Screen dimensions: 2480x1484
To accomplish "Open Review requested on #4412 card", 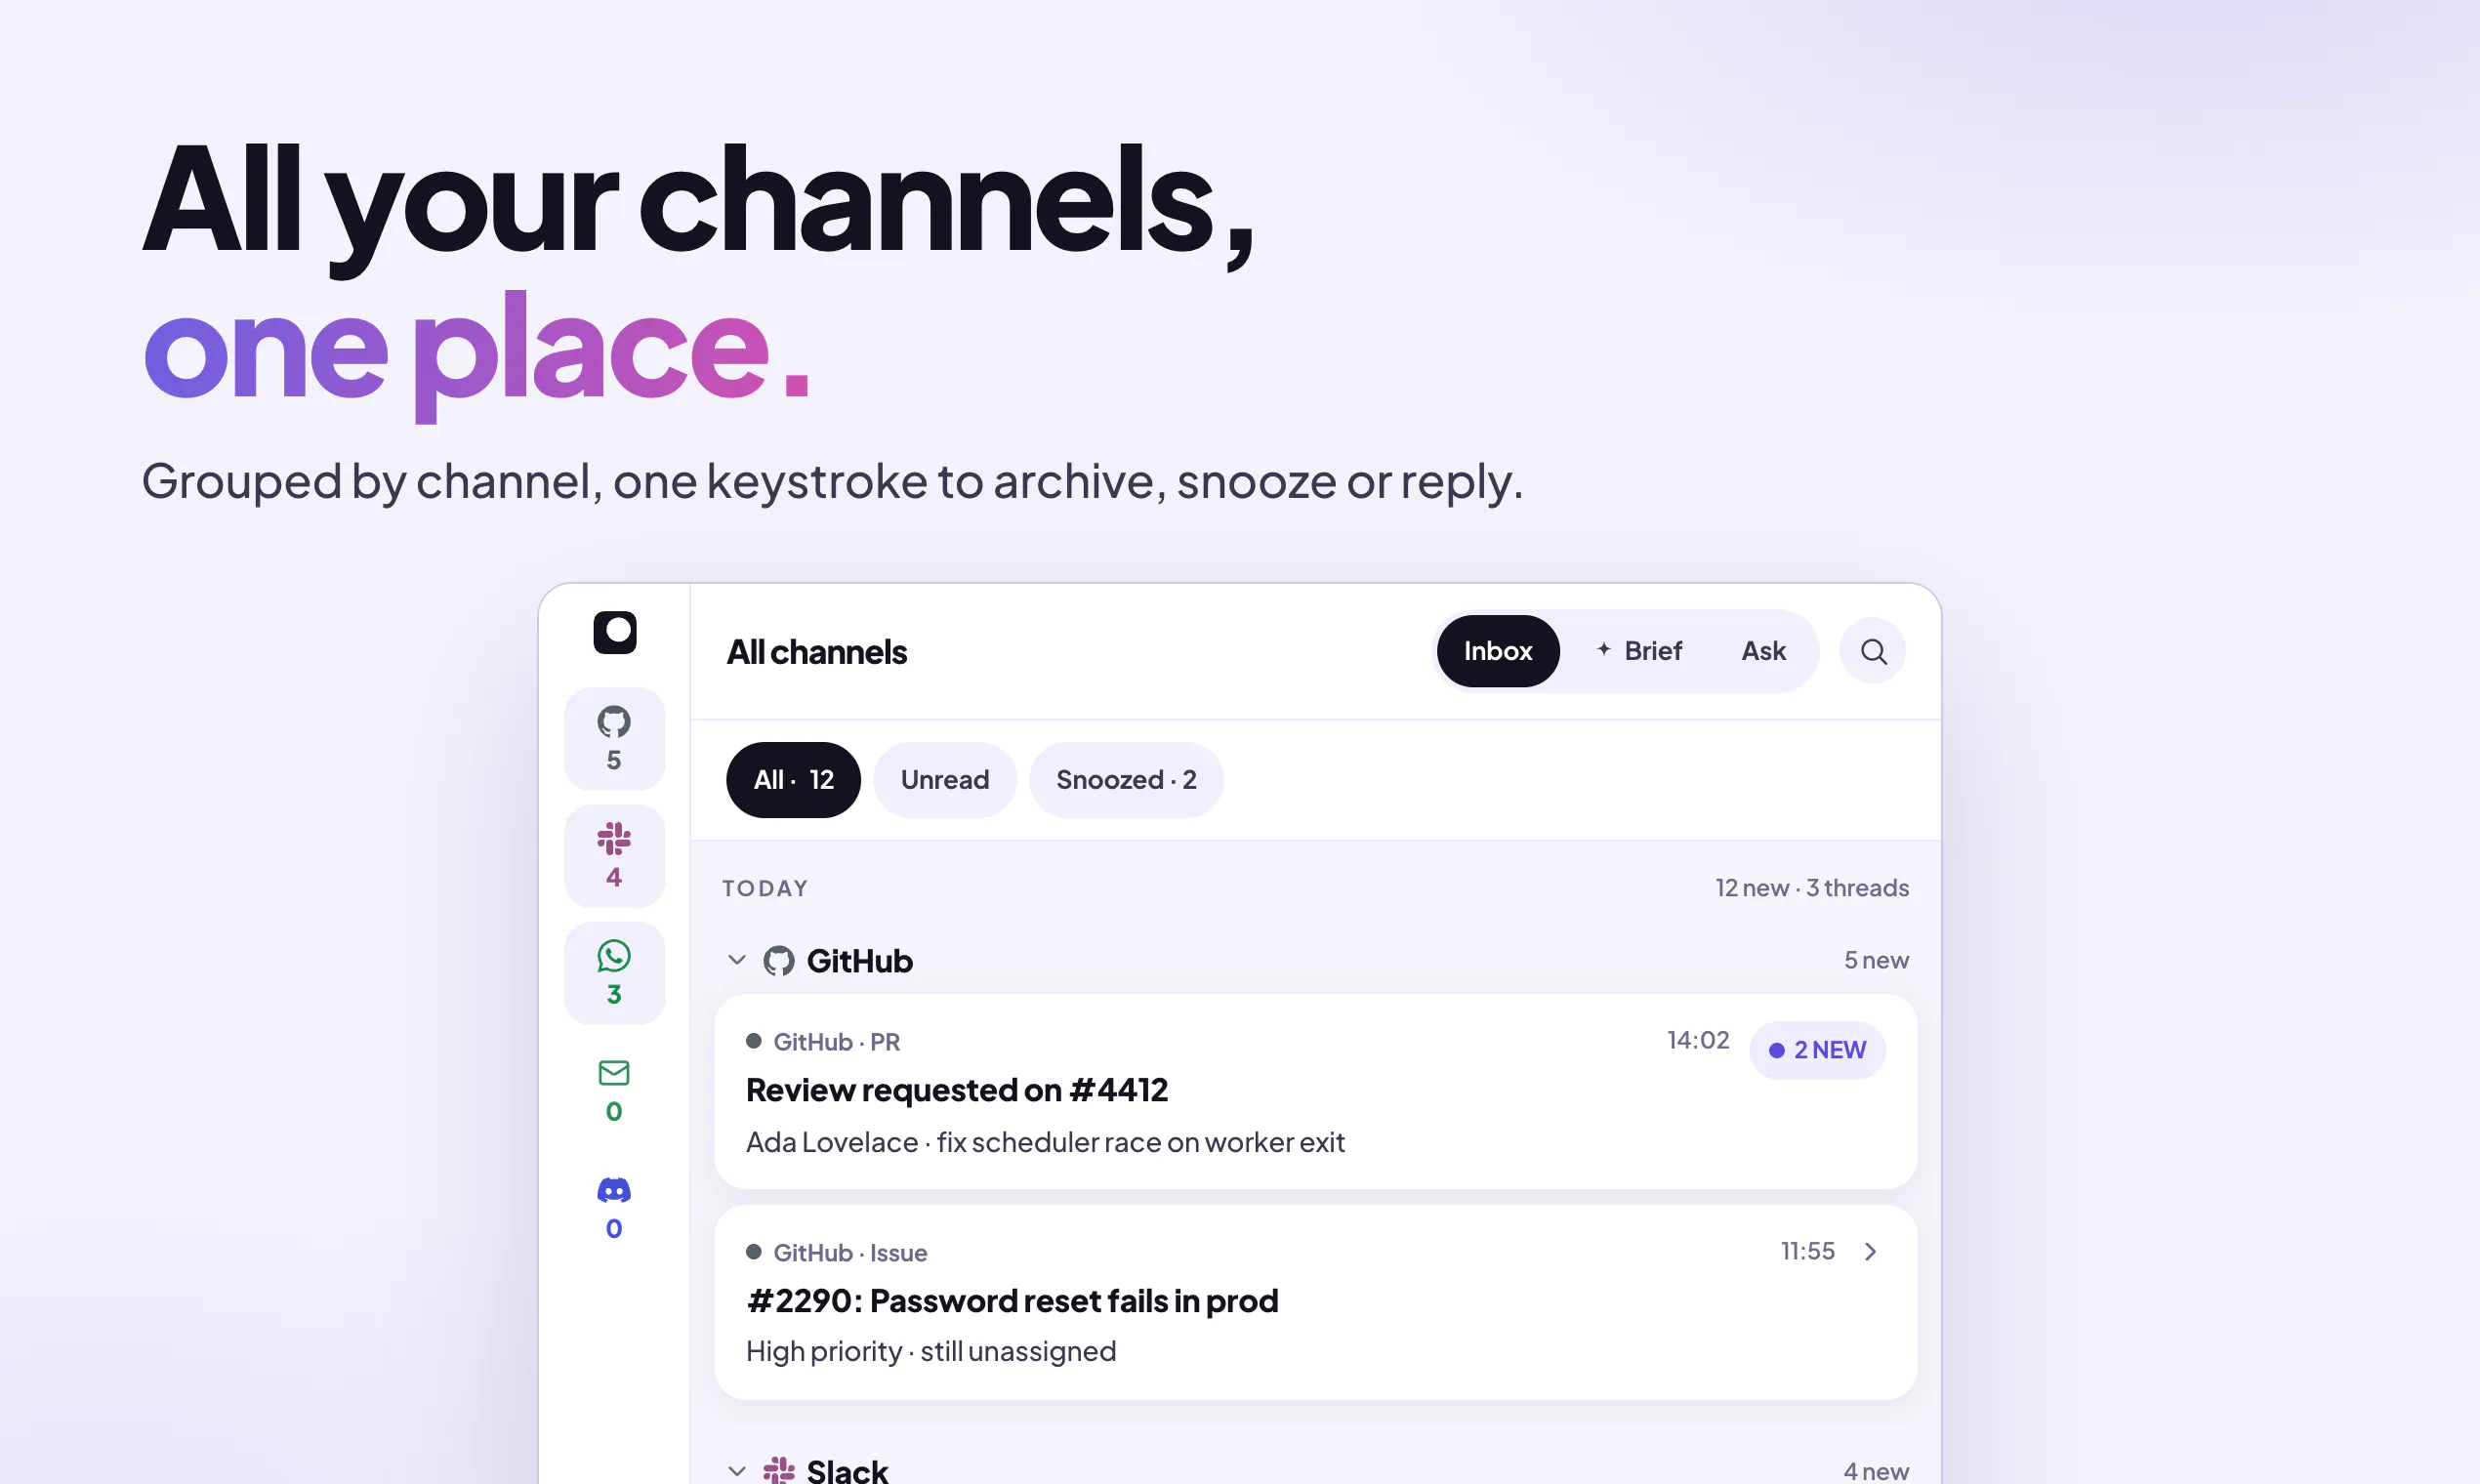I will [x=1315, y=1091].
